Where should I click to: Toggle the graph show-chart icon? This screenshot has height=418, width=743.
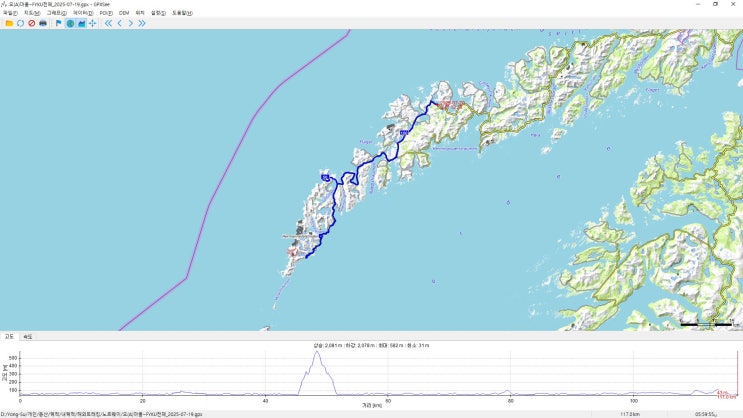click(x=82, y=23)
